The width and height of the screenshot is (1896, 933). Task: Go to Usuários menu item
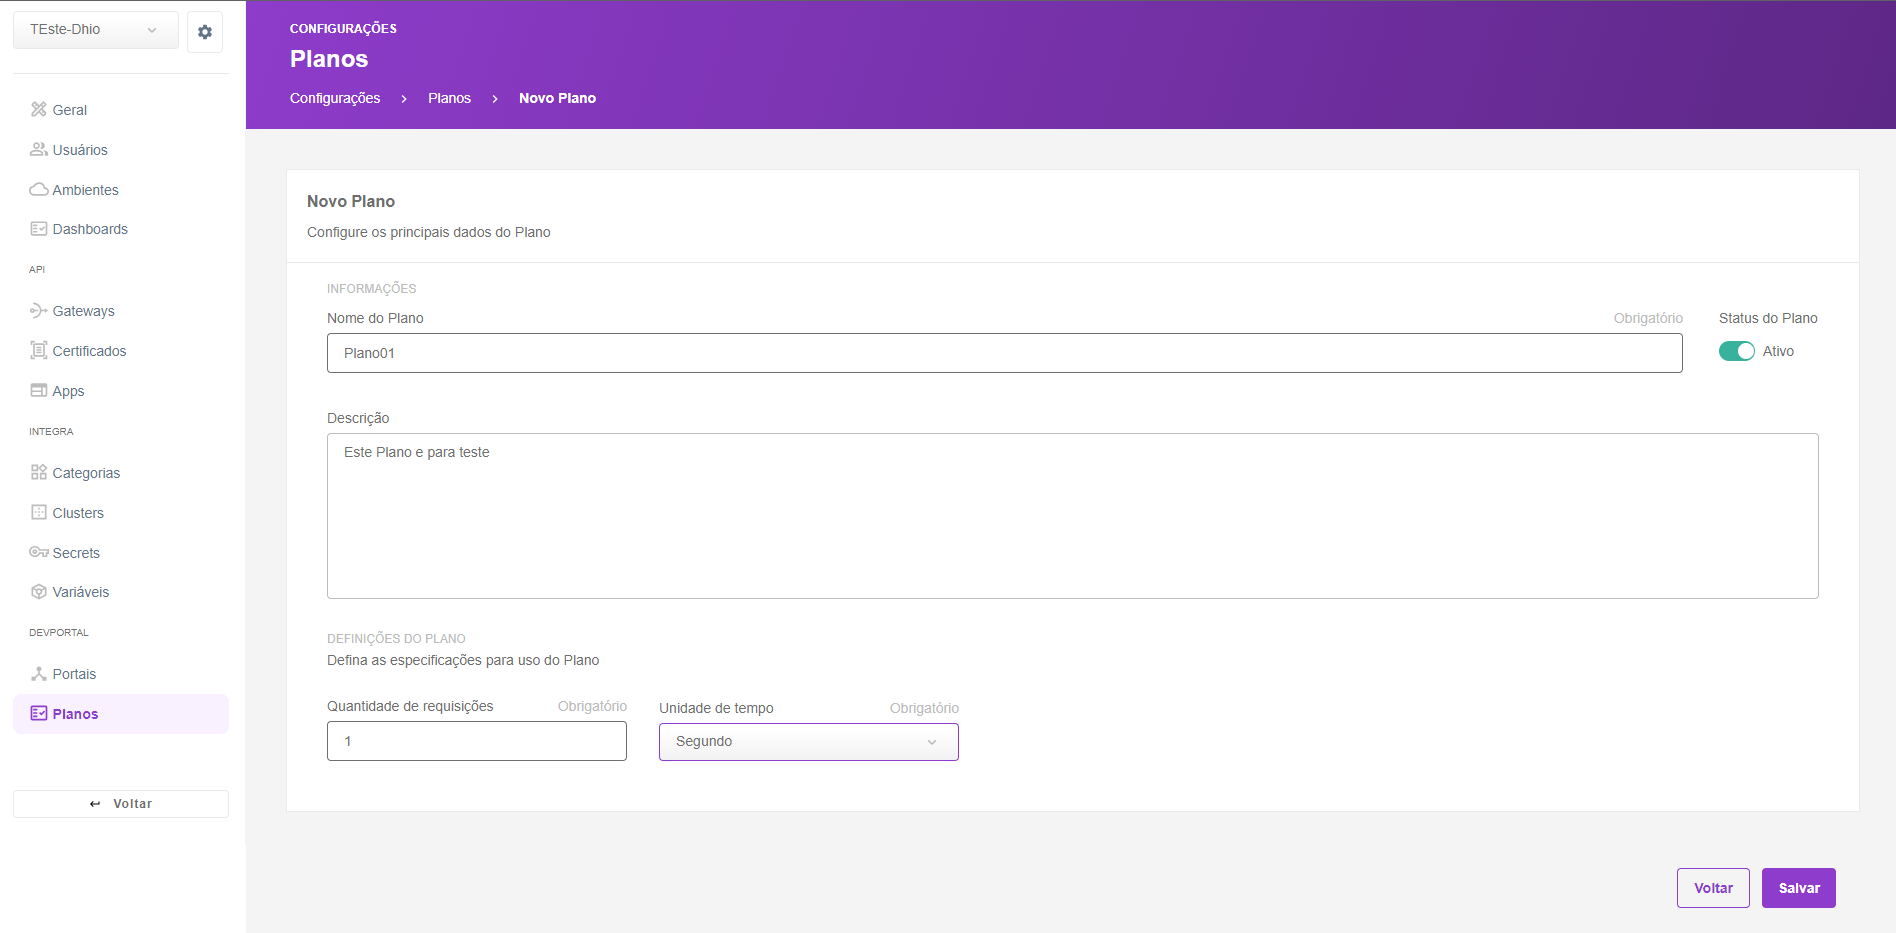(121, 150)
